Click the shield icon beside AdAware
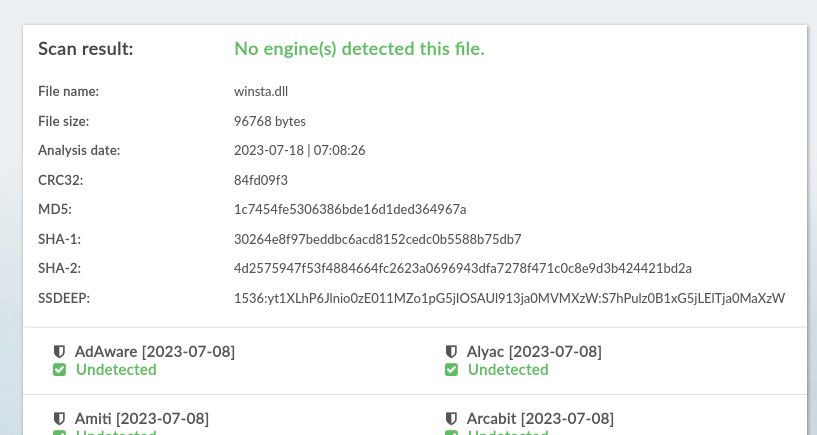Image resolution: width=817 pixels, height=435 pixels. (x=59, y=352)
